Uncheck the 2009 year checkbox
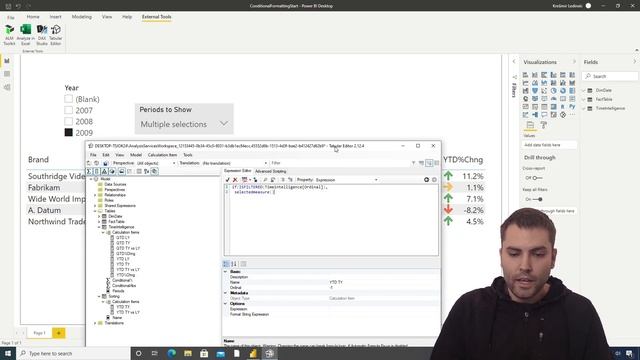The width and height of the screenshot is (640, 360). point(69,132)
